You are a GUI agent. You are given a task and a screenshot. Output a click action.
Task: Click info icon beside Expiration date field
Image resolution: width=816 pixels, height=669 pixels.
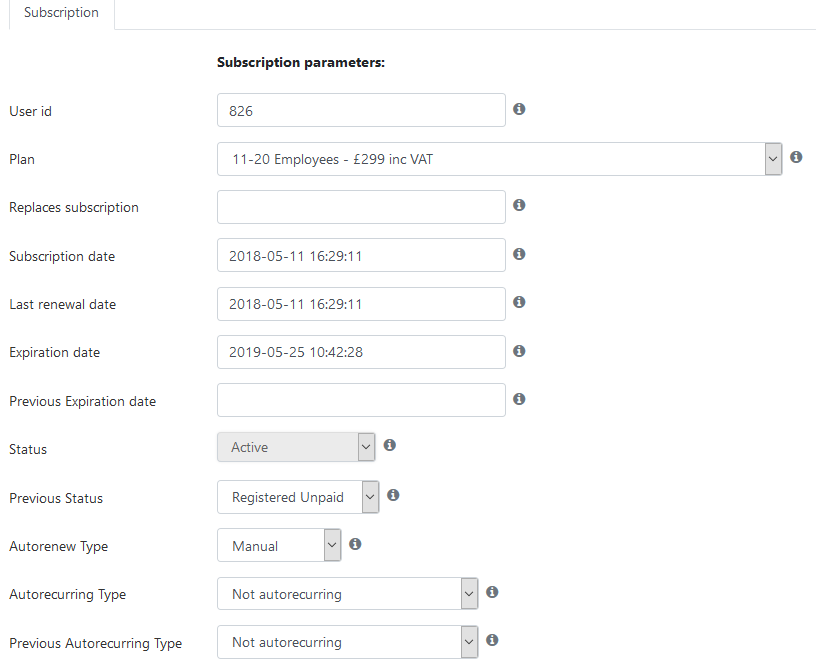(x=519, y=351)
